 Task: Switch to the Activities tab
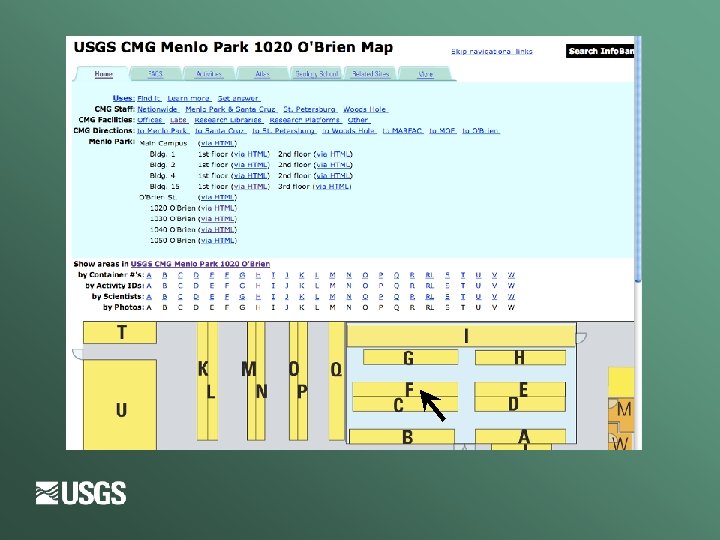click(209, 74)
